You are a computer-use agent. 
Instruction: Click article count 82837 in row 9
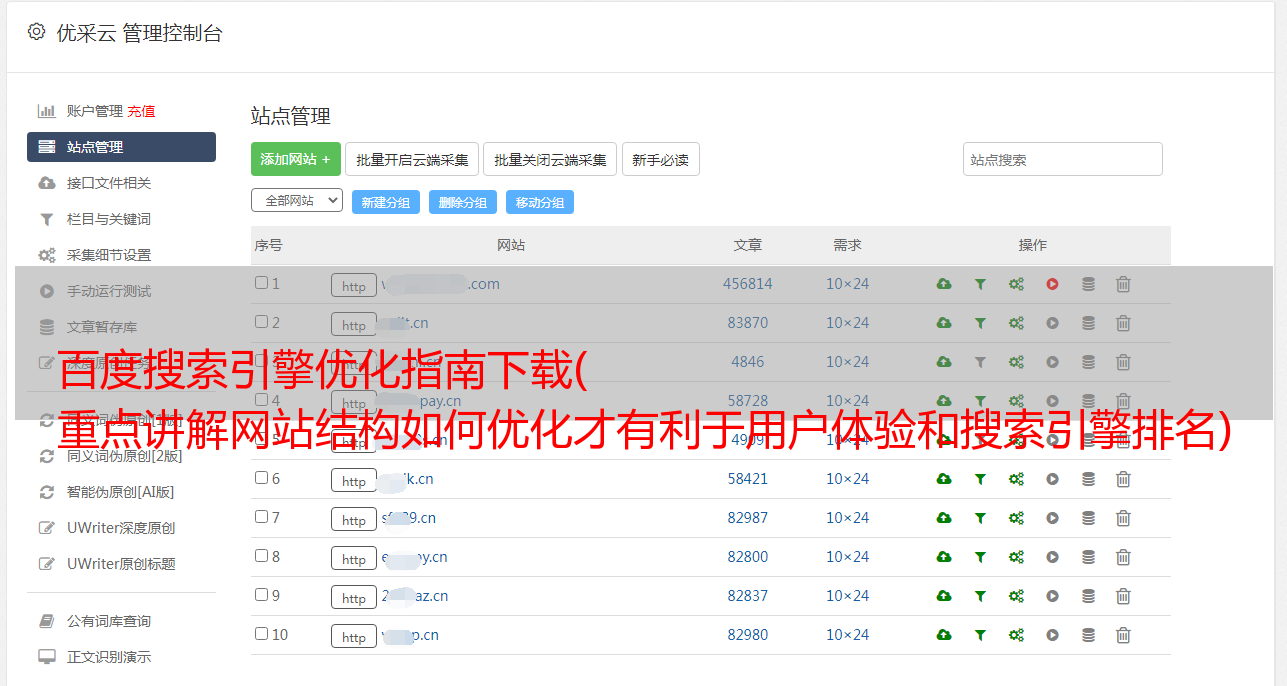(x=748, y=596)
